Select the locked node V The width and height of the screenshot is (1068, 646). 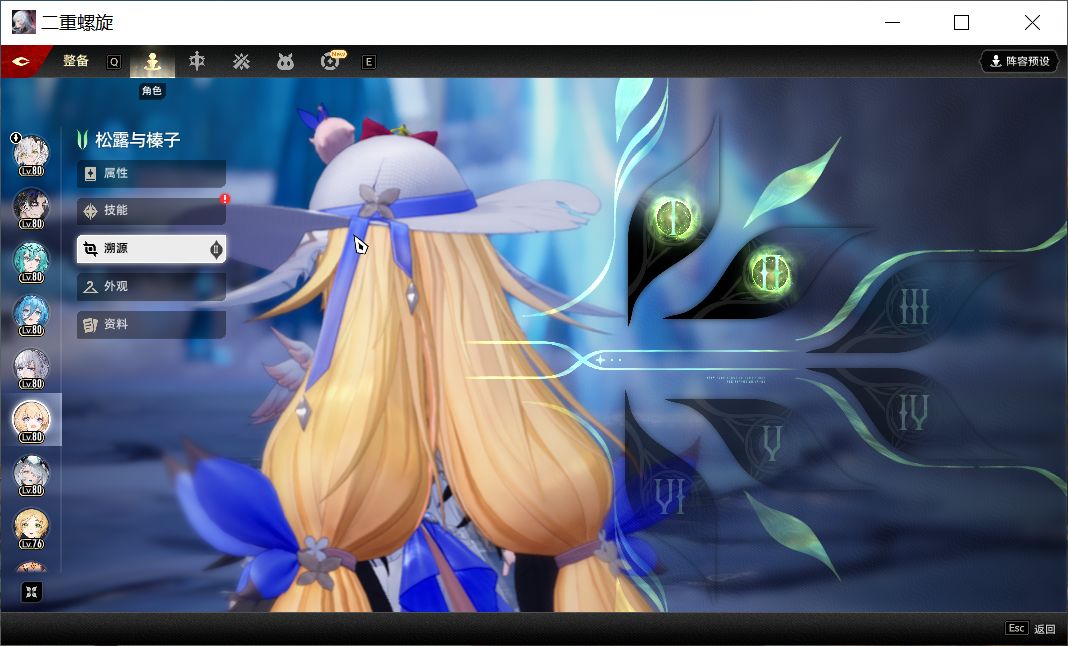pos(772,444)
